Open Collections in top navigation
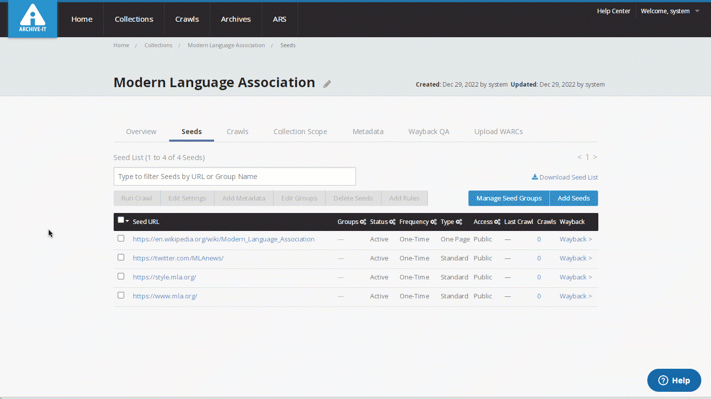Viewport: 711px width, 399px height. tap(134, 19)
